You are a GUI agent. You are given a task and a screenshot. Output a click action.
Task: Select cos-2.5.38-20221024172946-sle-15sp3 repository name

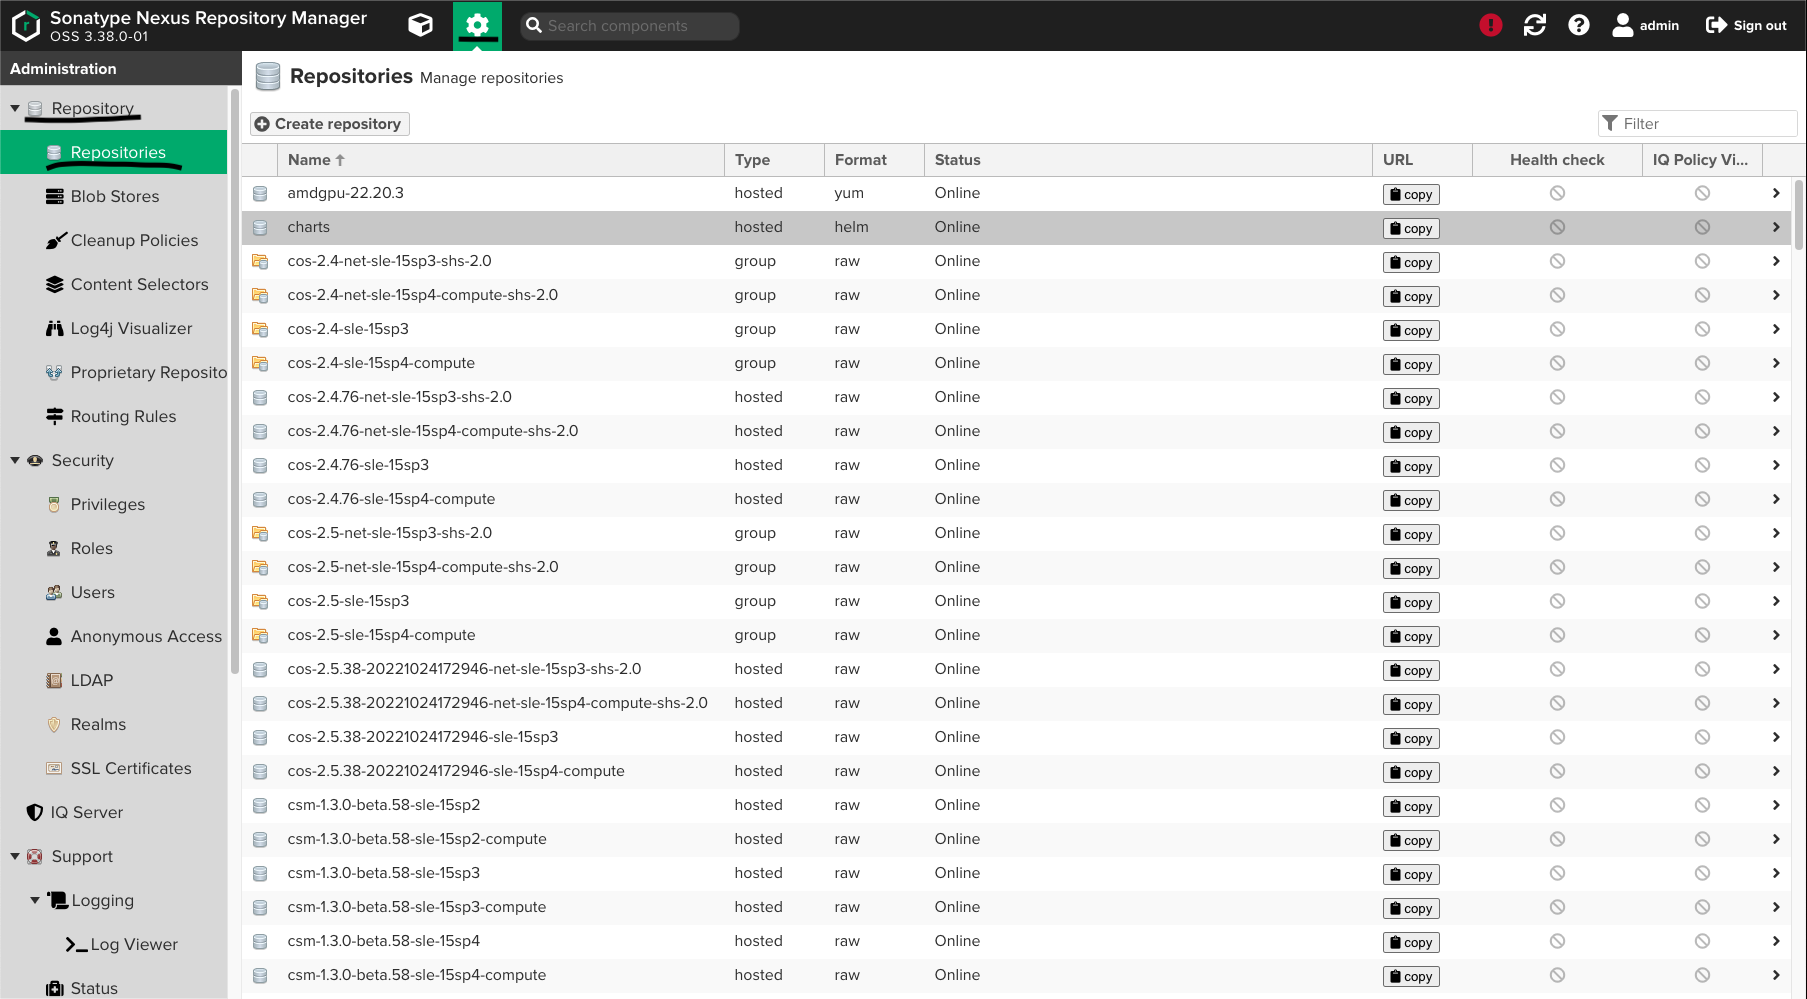coord(423,737)
